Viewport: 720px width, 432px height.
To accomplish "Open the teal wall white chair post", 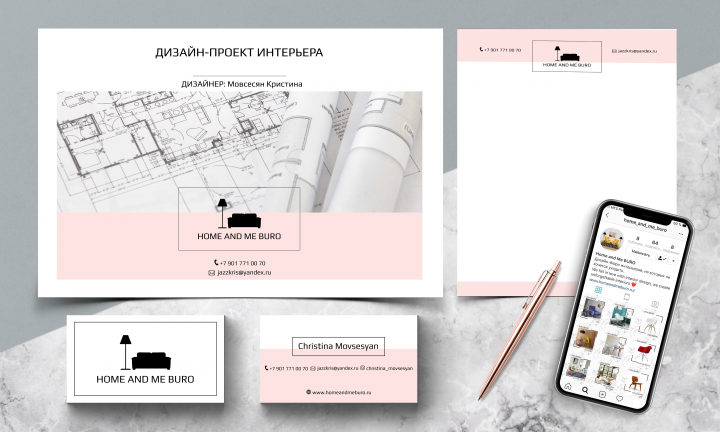I will tap(622, 316).
